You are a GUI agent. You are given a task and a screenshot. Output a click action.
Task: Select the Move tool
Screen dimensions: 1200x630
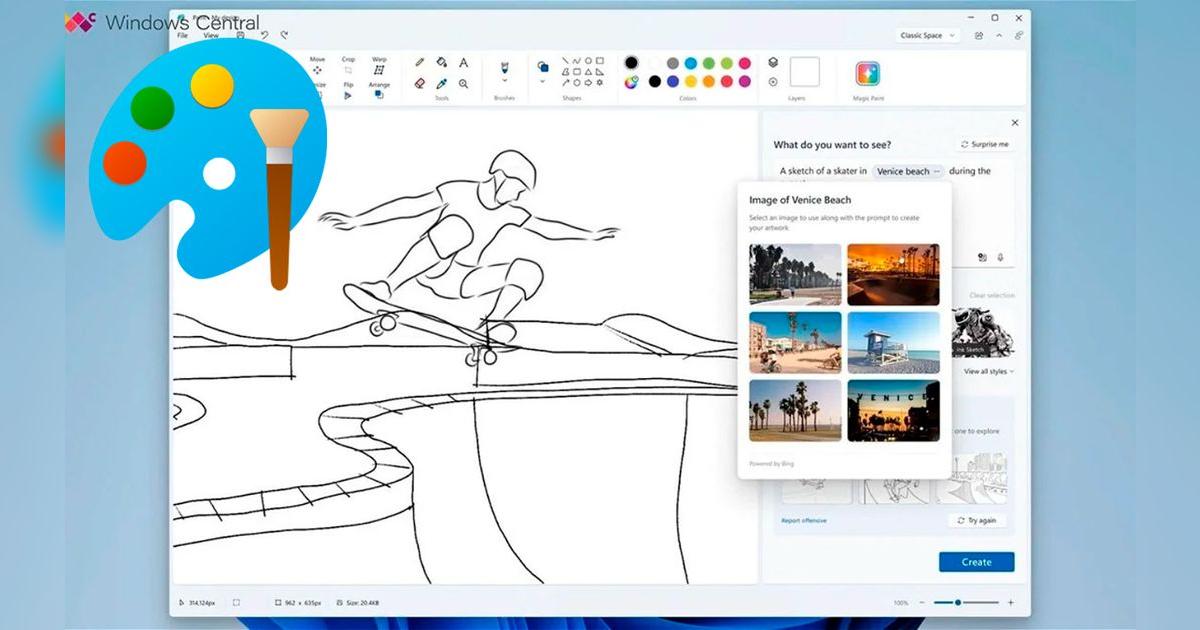click(317, 66)
